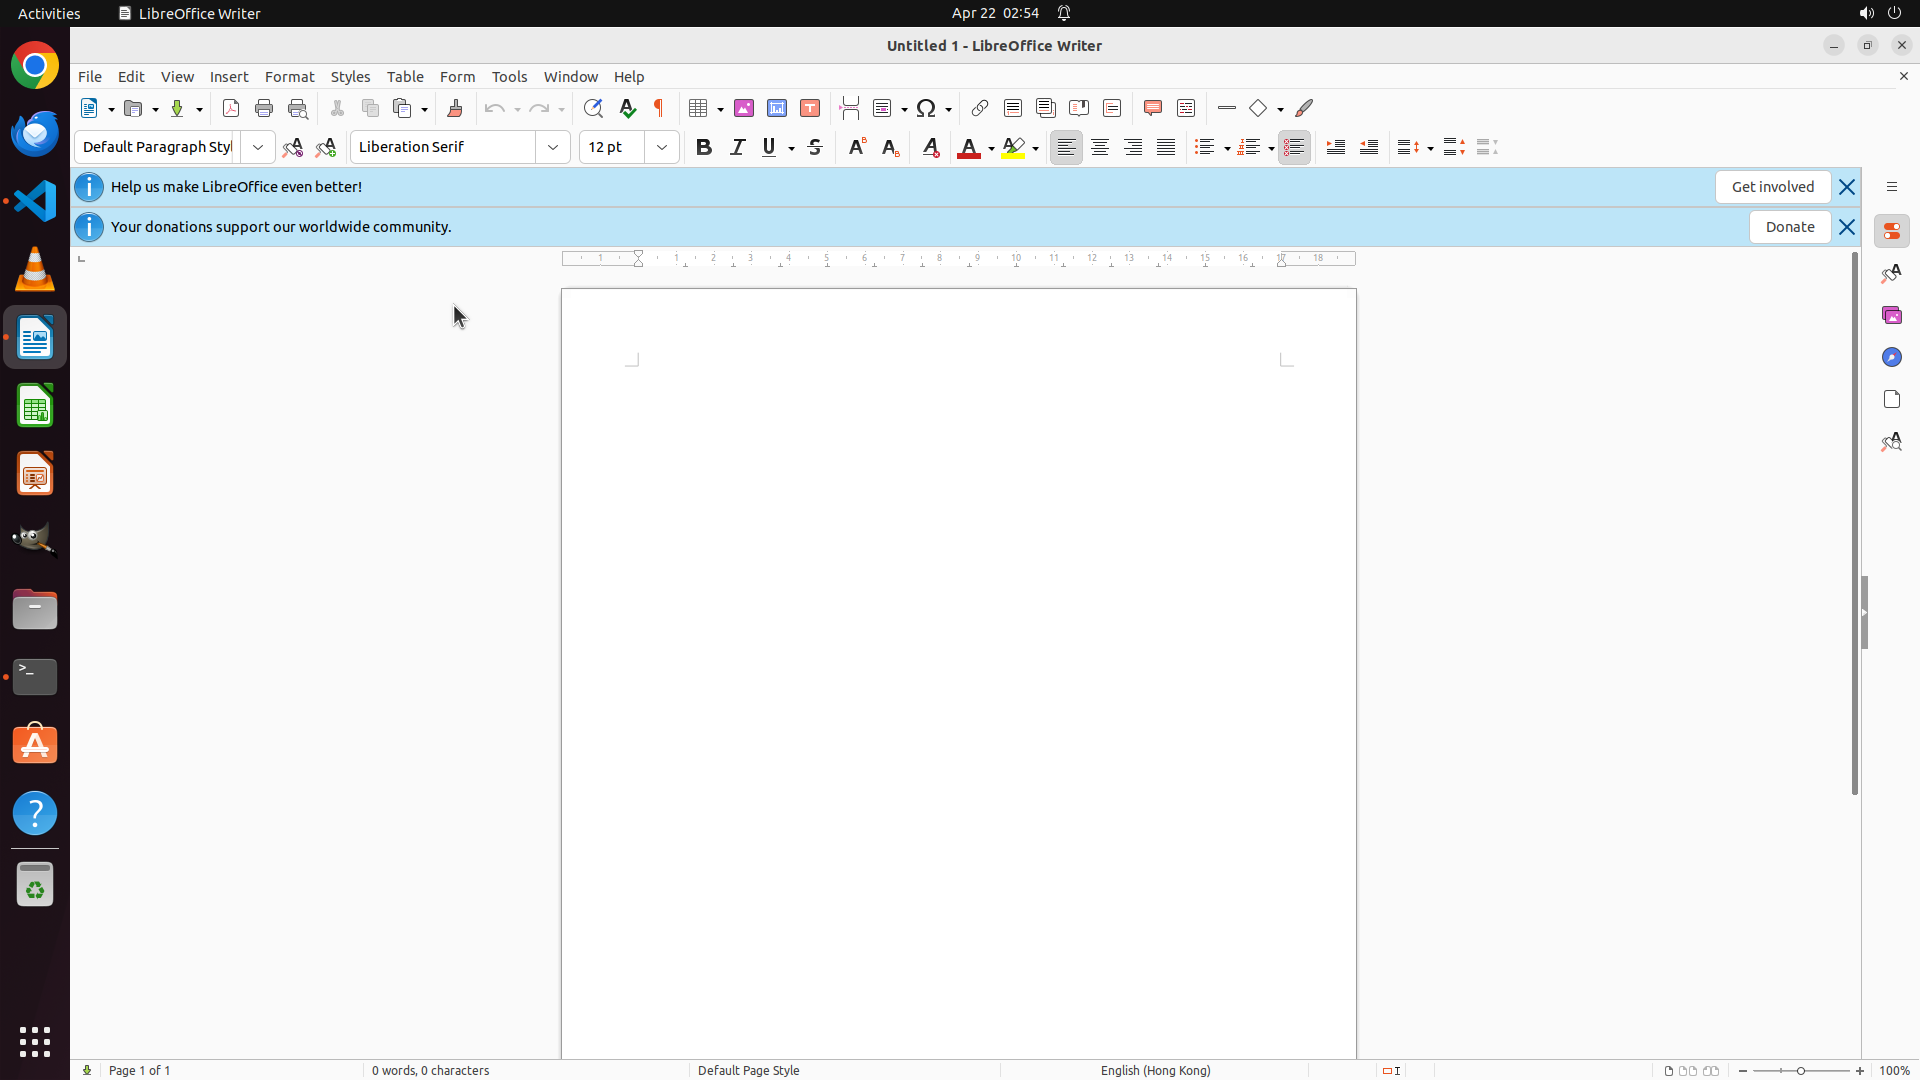Toggle Bold formatting
The width and height of the screenshot is (1920, 1080).
point(704,147)
